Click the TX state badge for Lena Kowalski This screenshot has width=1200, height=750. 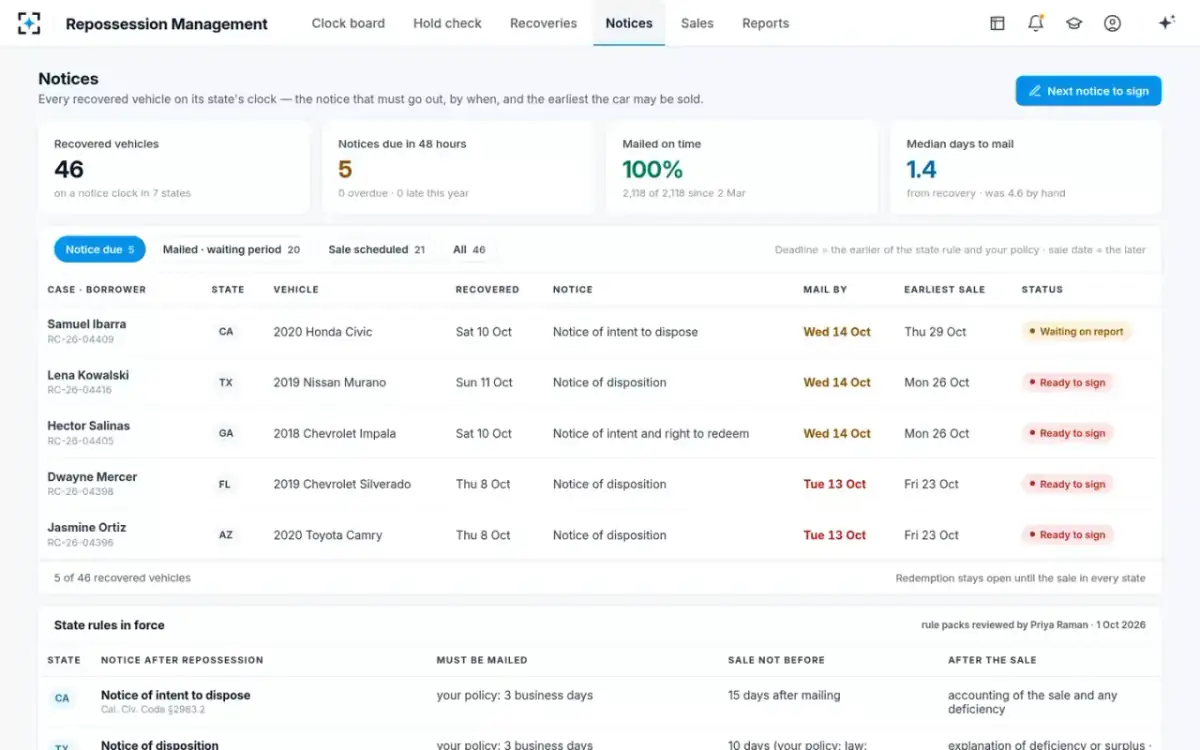pos(226,383)
